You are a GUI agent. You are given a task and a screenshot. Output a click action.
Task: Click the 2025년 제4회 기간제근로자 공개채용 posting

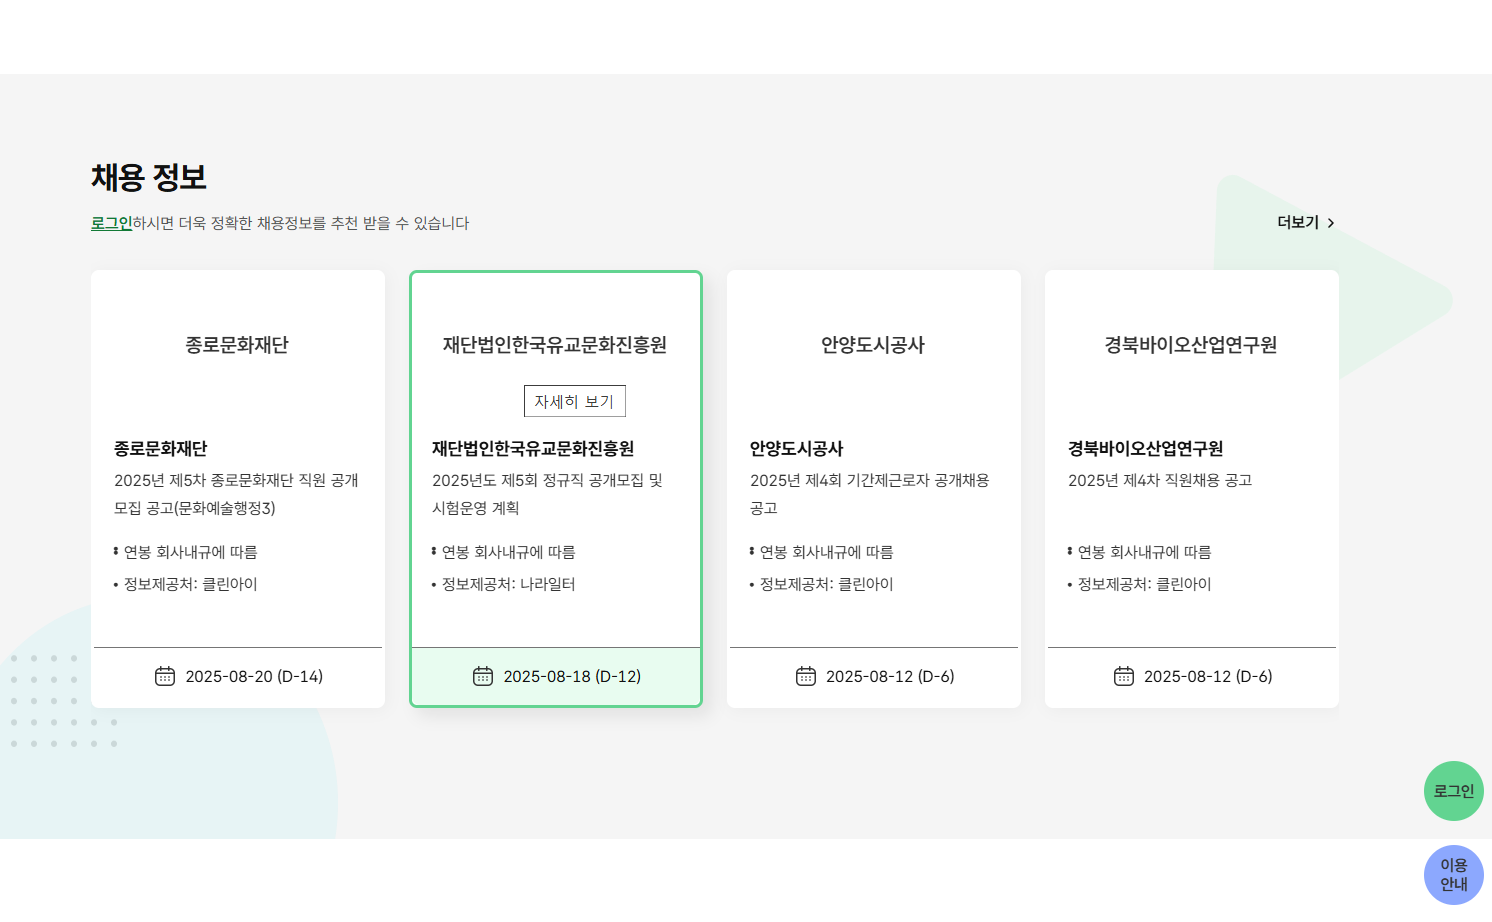(x=870, y=494)
